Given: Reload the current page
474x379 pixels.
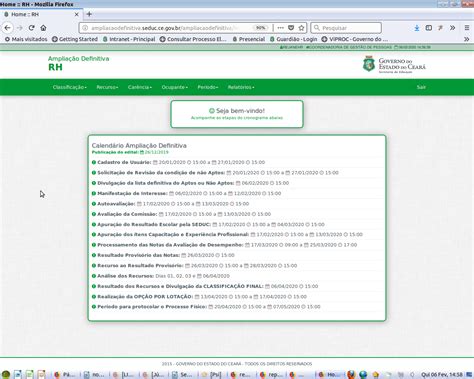Looking at the screenshot, I should [x=32, y=28].
